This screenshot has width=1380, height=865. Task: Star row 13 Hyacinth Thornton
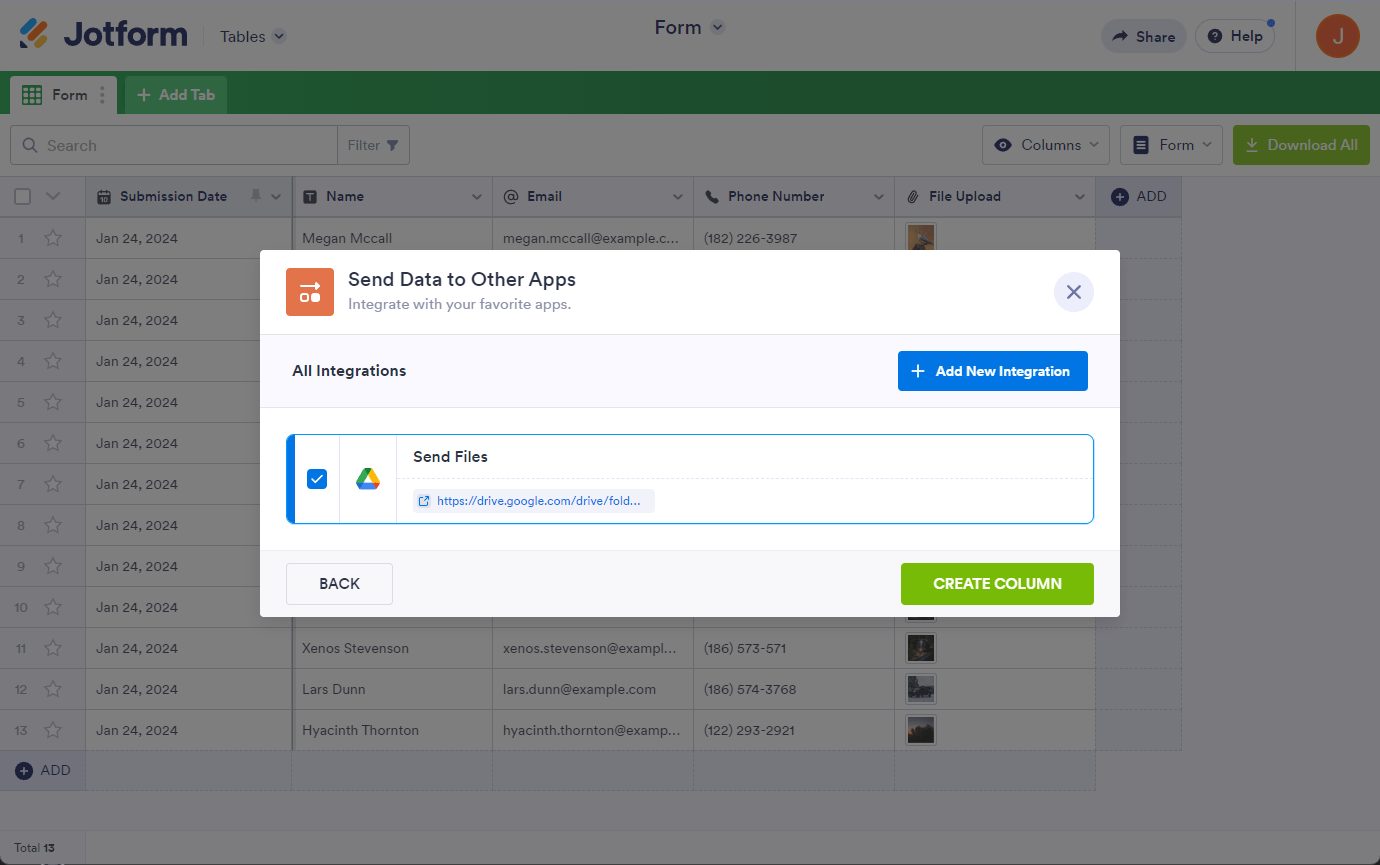click(53, 730)
